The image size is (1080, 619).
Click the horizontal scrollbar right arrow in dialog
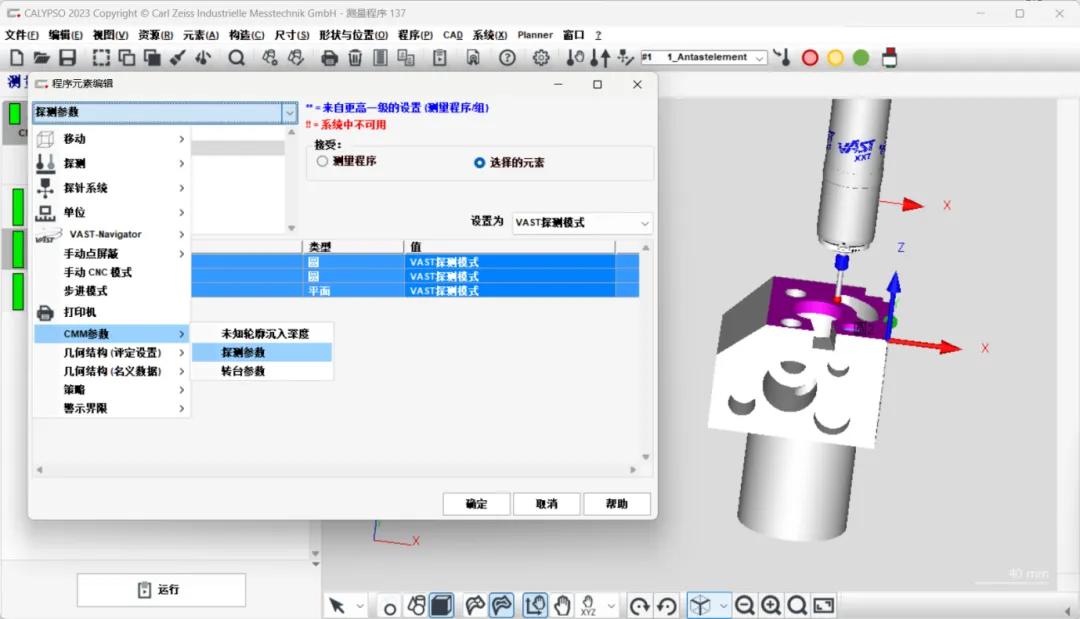click(x=633, y=470)
